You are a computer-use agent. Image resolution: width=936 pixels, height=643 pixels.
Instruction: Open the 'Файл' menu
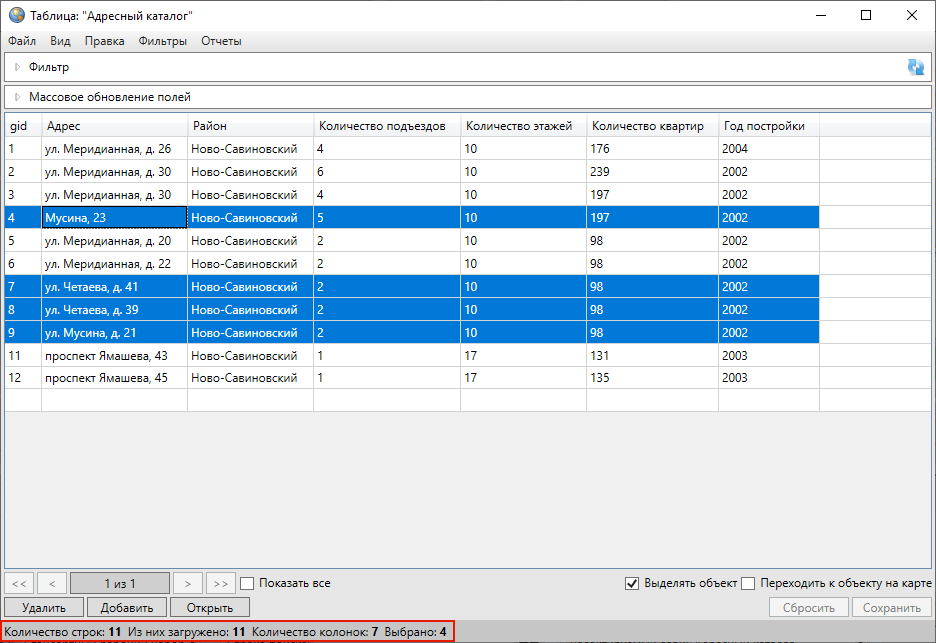[x=22, y=41]
